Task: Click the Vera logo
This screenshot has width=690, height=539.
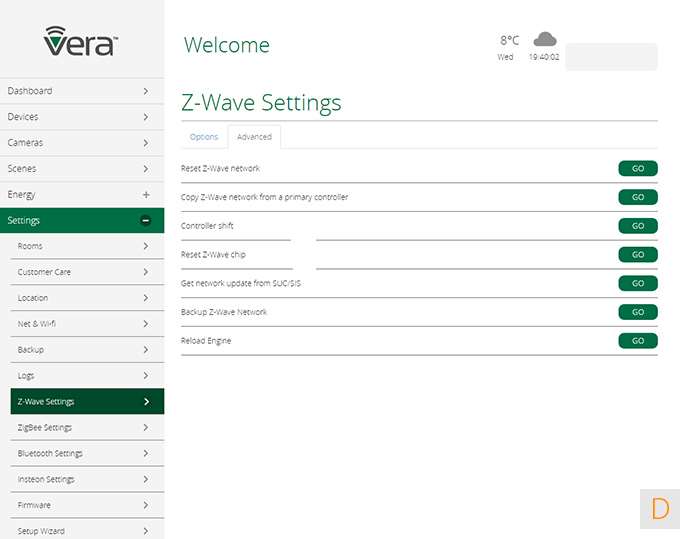Action: (81, 40)
